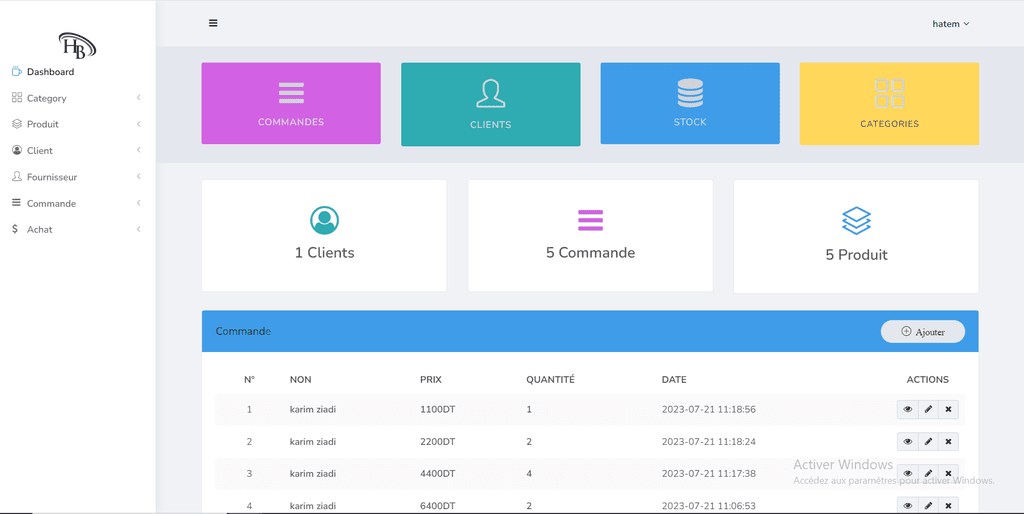Click the blue layers icon above 5 Produit
Image resolution: width=1024 pixels, height=514 pixels.
tap(856, 221)
